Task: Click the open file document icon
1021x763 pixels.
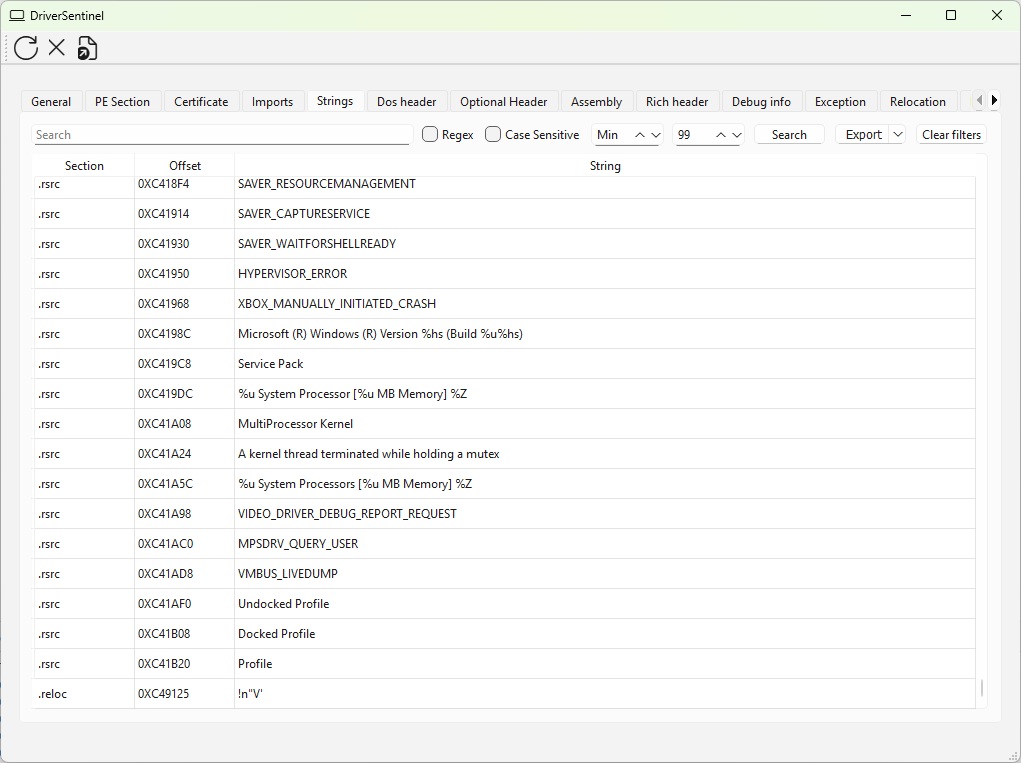Action: point(88,47)
